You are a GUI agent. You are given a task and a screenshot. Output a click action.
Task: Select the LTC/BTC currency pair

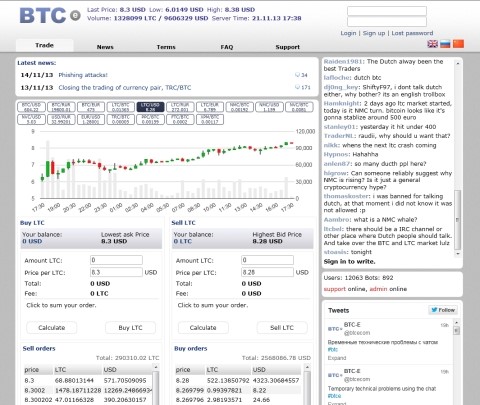point(120,107)
